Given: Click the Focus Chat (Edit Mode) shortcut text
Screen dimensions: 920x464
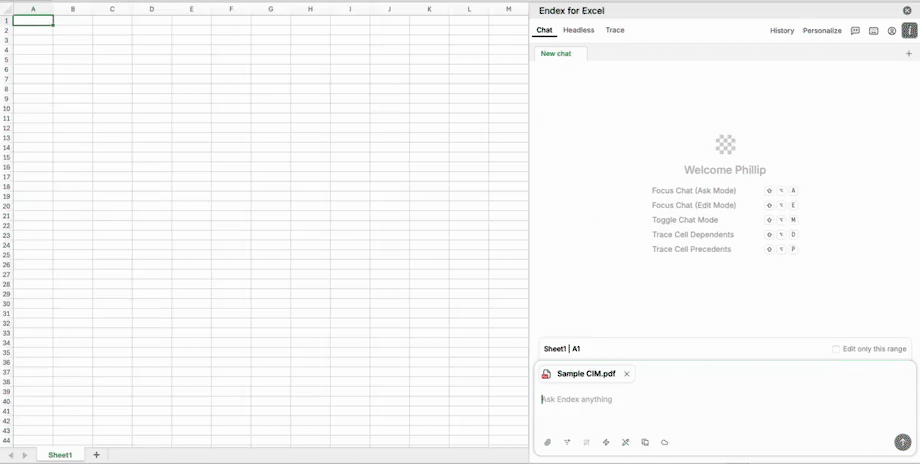Looking at the screenshot, I should 694,205.
